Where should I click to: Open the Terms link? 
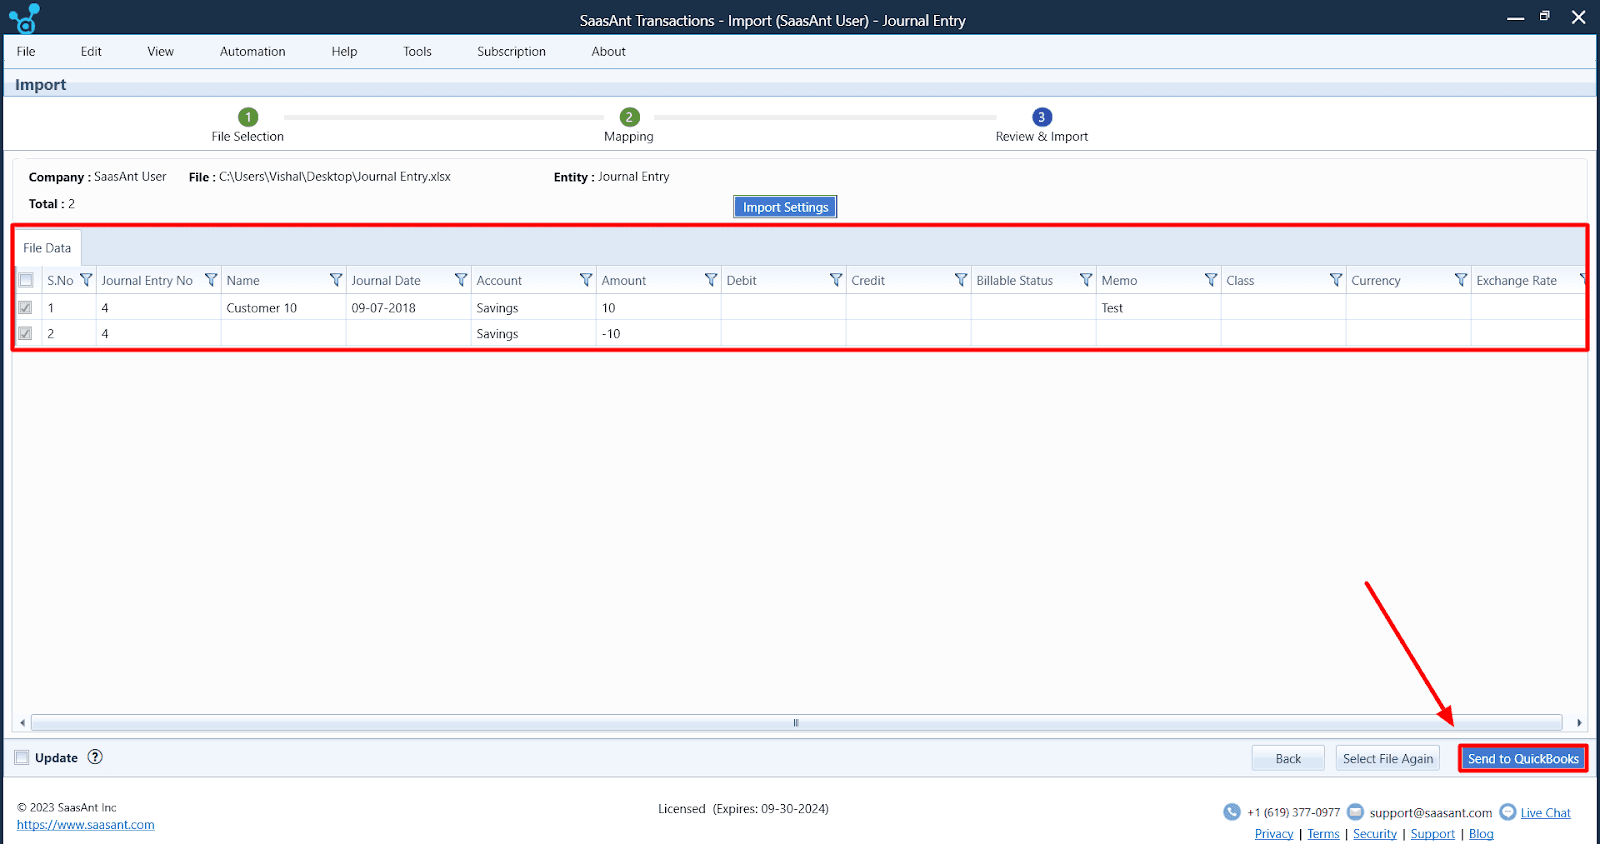pyautogui.click(x=1323, y=834)
